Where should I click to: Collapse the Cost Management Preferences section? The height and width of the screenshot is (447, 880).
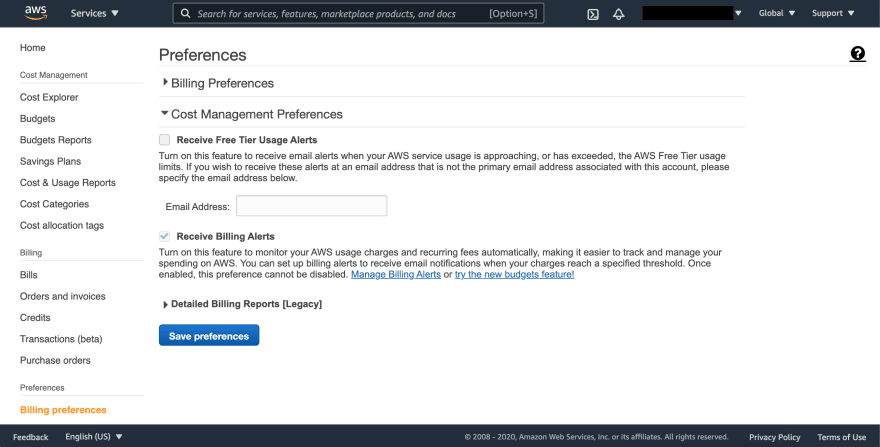(x=251, y=114)
